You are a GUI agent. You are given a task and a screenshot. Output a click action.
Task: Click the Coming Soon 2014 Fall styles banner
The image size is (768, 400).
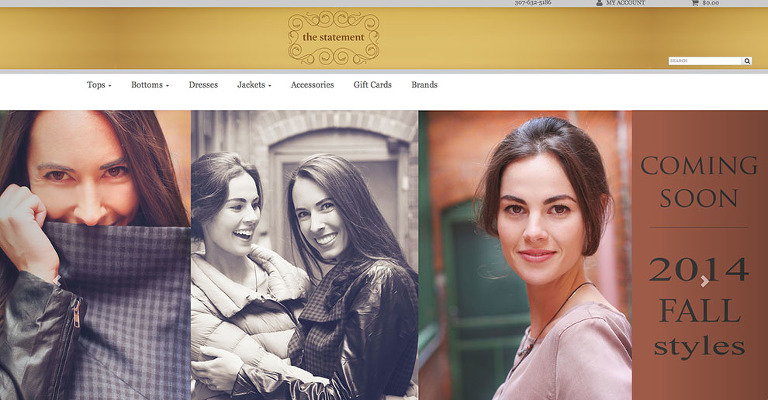pyautogui.click(x=700, y=255)
